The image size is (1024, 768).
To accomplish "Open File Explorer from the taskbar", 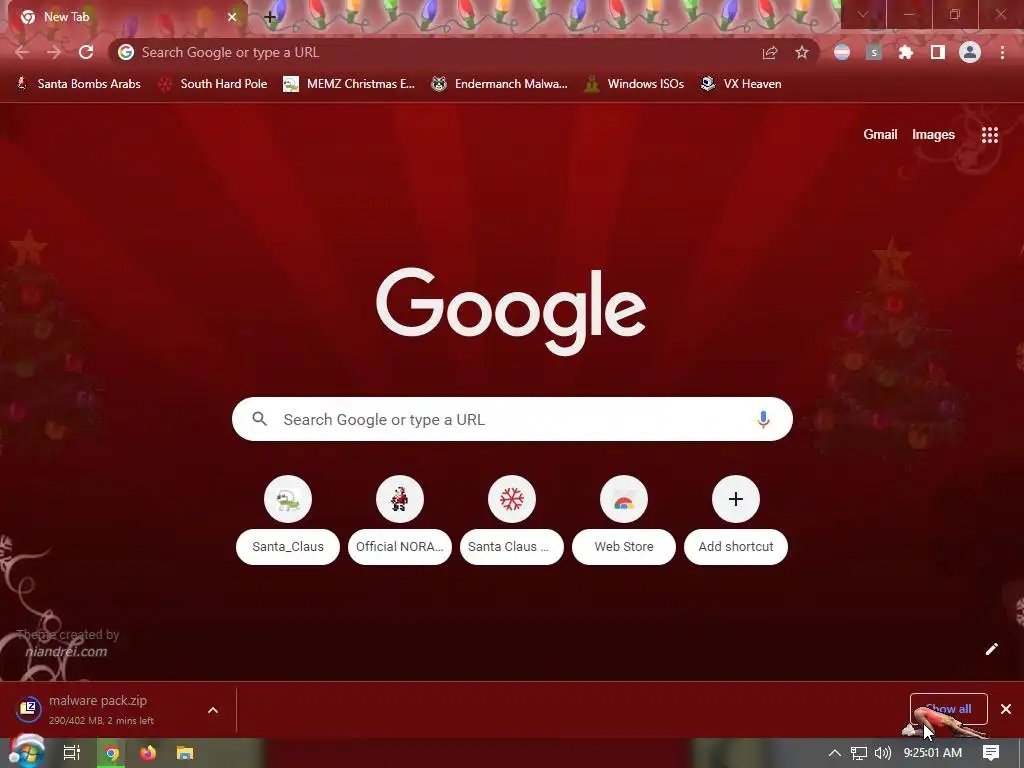I will (185, 753).
